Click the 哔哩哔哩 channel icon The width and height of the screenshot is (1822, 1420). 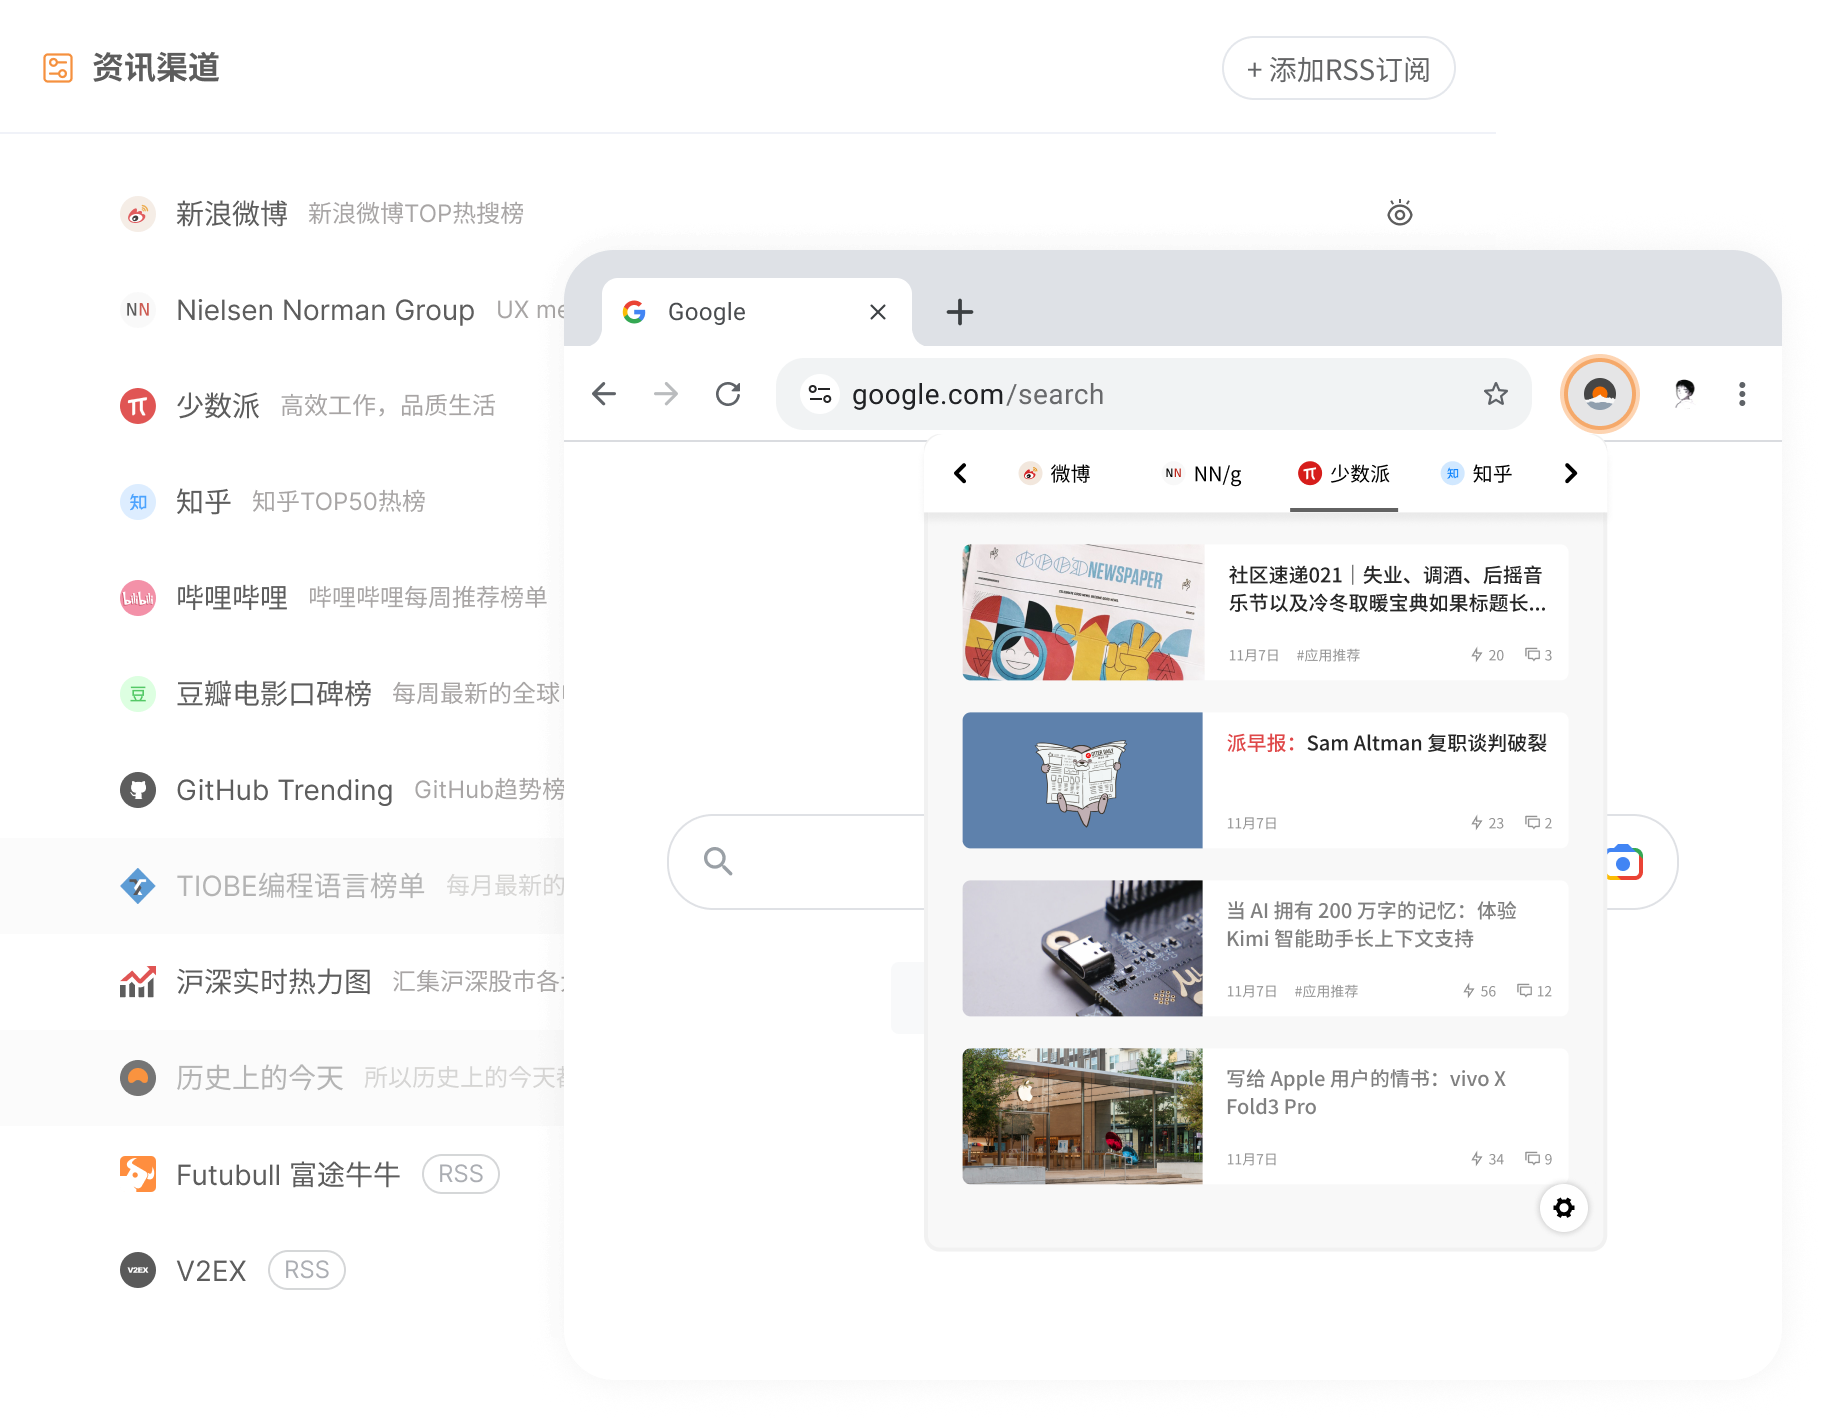(139, 597)
